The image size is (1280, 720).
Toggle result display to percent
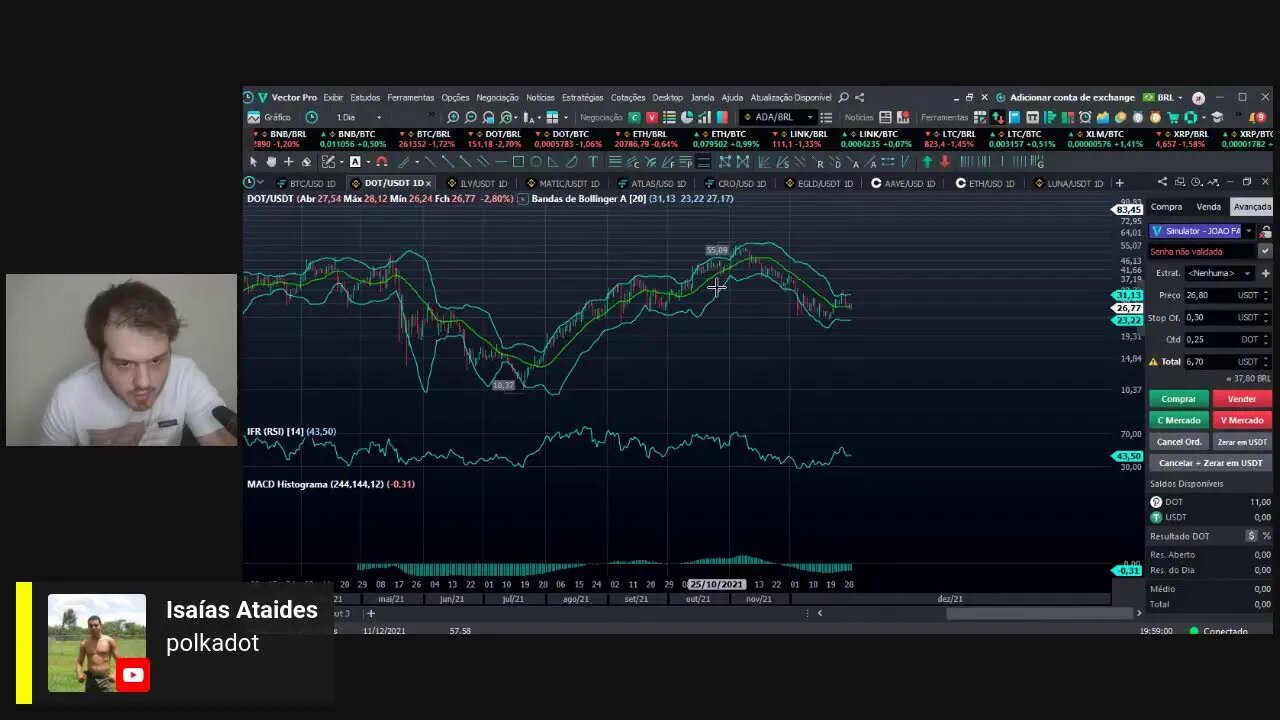pyautogui.click(x=1266, y=536)
